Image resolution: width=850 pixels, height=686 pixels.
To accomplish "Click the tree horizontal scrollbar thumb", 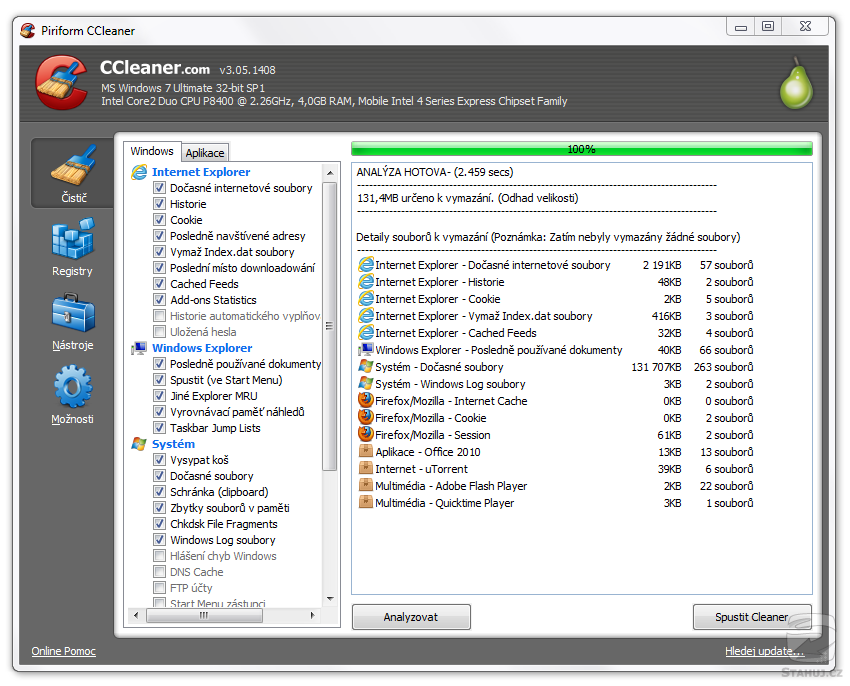I will tap(204, 616).
